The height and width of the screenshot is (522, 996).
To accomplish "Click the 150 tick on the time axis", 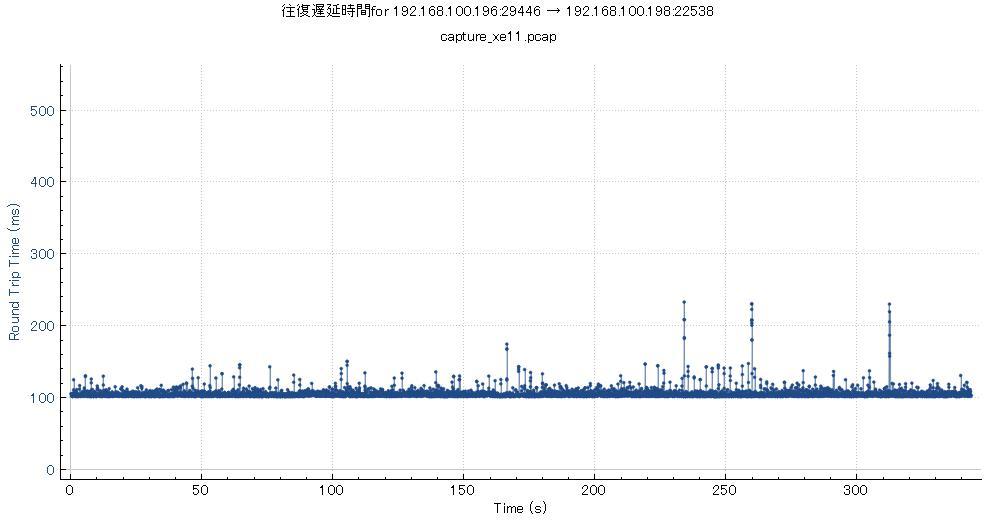I will 462,490.
